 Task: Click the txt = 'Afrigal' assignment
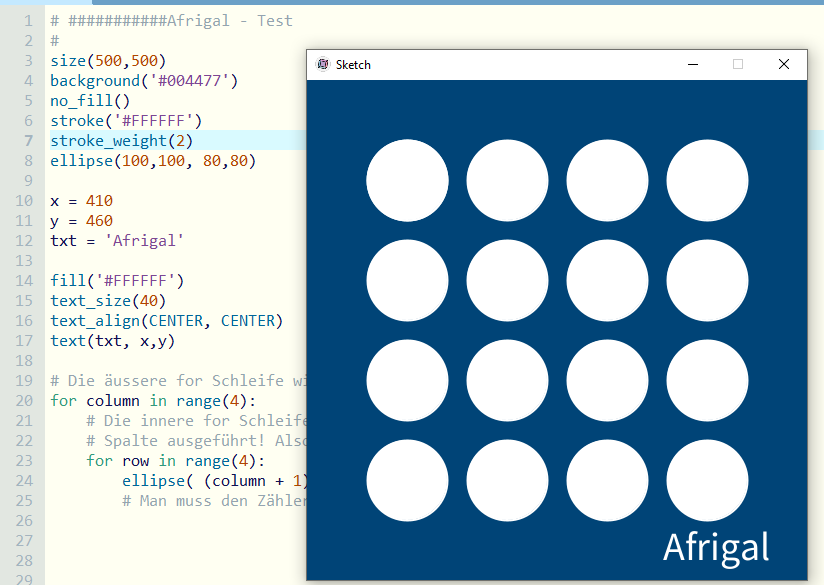click(117, 240)
